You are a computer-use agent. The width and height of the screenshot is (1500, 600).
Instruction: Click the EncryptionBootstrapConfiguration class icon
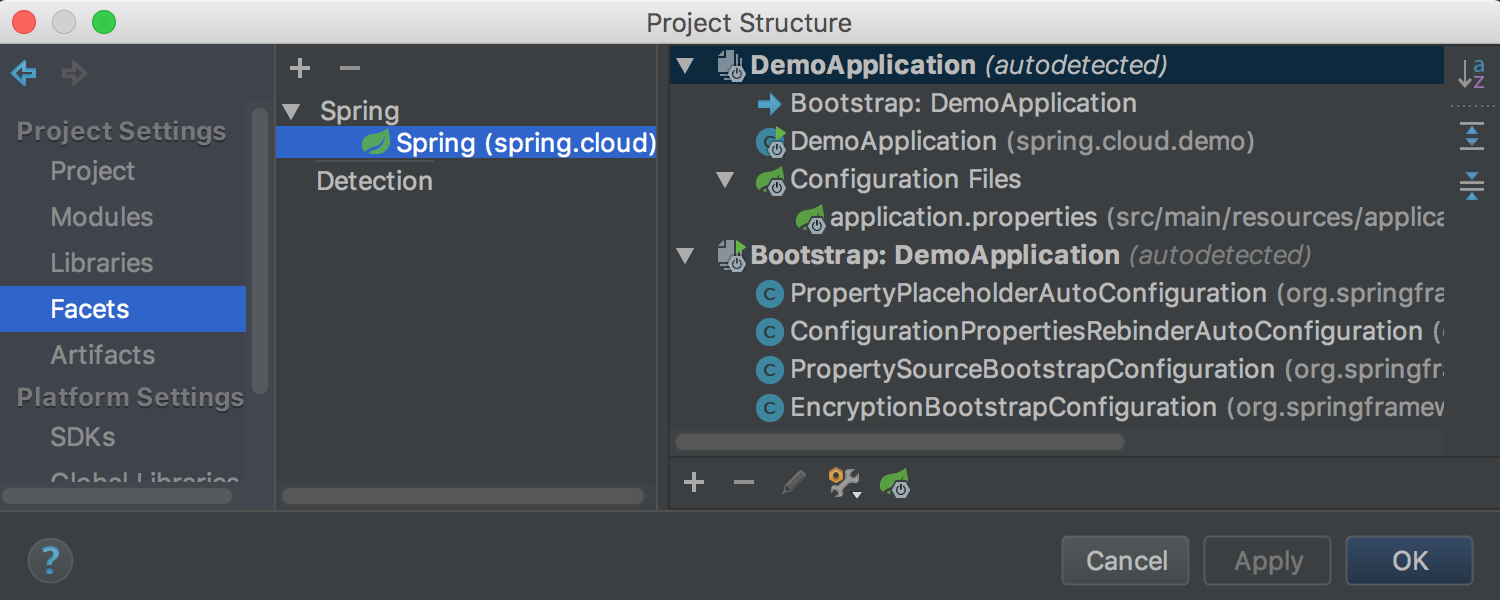(769, 408)
